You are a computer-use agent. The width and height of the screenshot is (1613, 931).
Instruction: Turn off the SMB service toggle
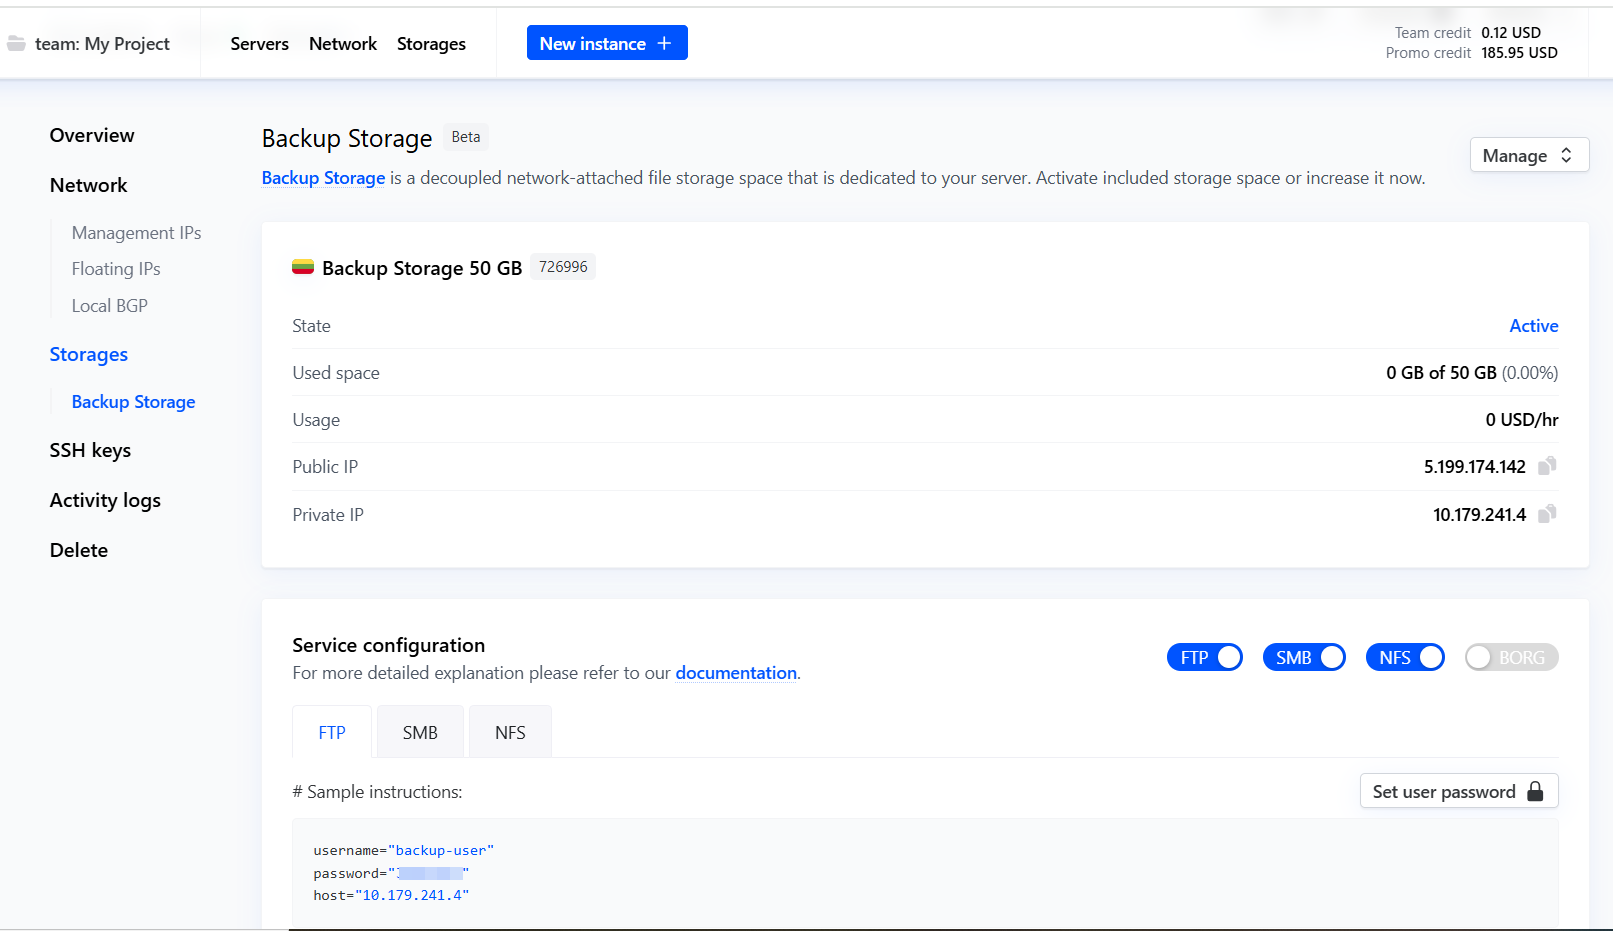point(1304,657)
